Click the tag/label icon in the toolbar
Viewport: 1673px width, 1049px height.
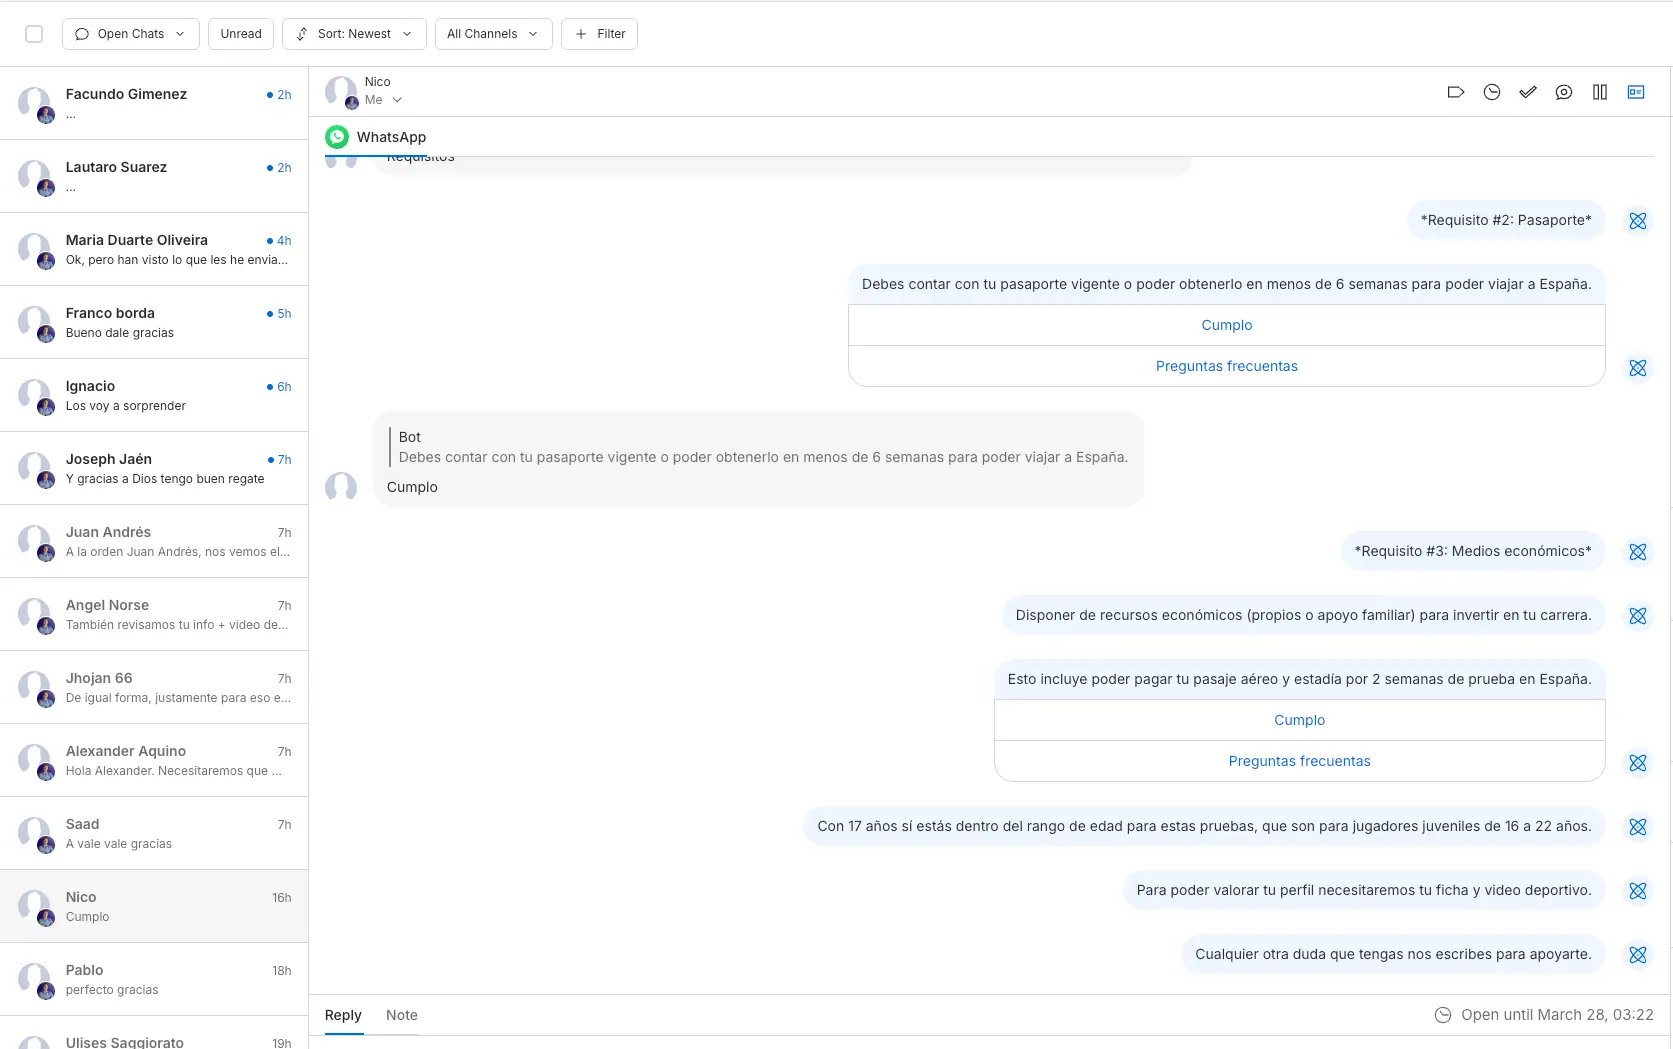point(1456,91)
